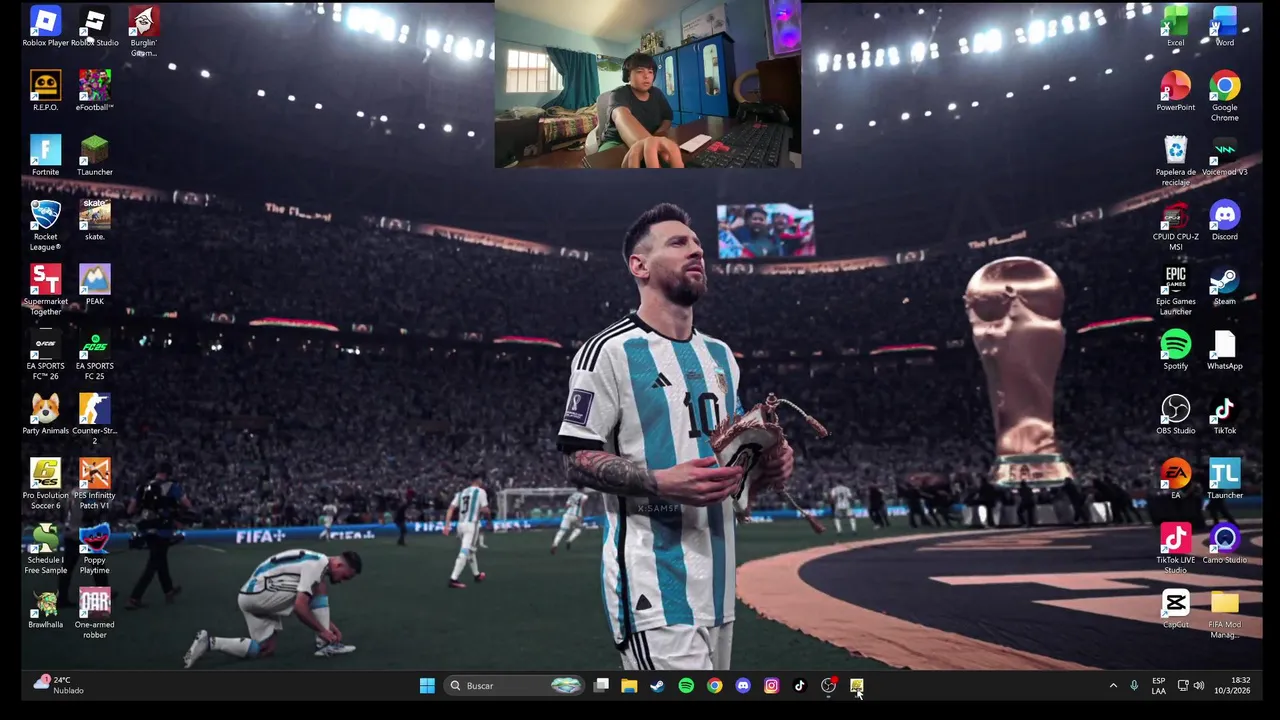
Task: Click the webcam overlay video
Action: coord(647,84)
